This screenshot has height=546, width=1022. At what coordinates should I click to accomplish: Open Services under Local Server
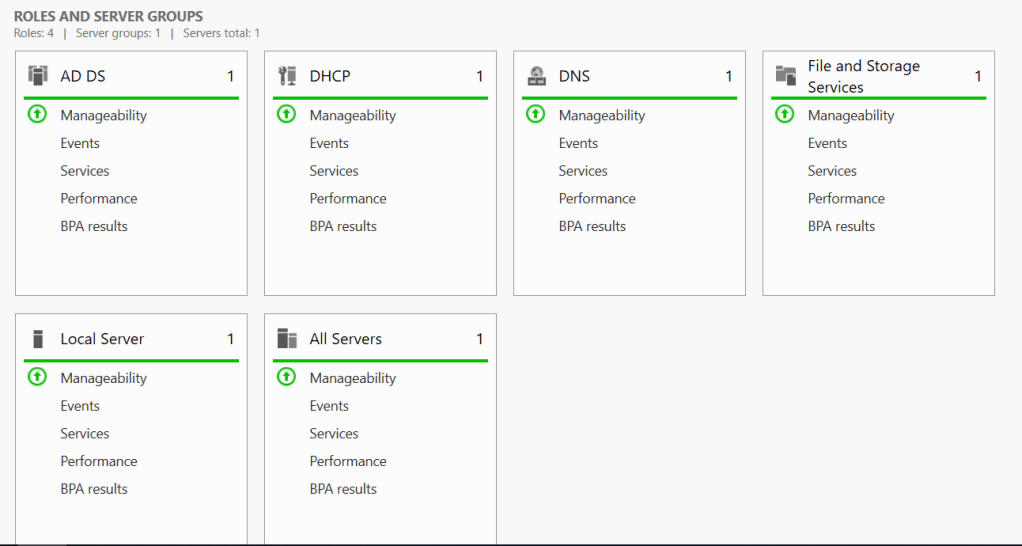point(85,433)
